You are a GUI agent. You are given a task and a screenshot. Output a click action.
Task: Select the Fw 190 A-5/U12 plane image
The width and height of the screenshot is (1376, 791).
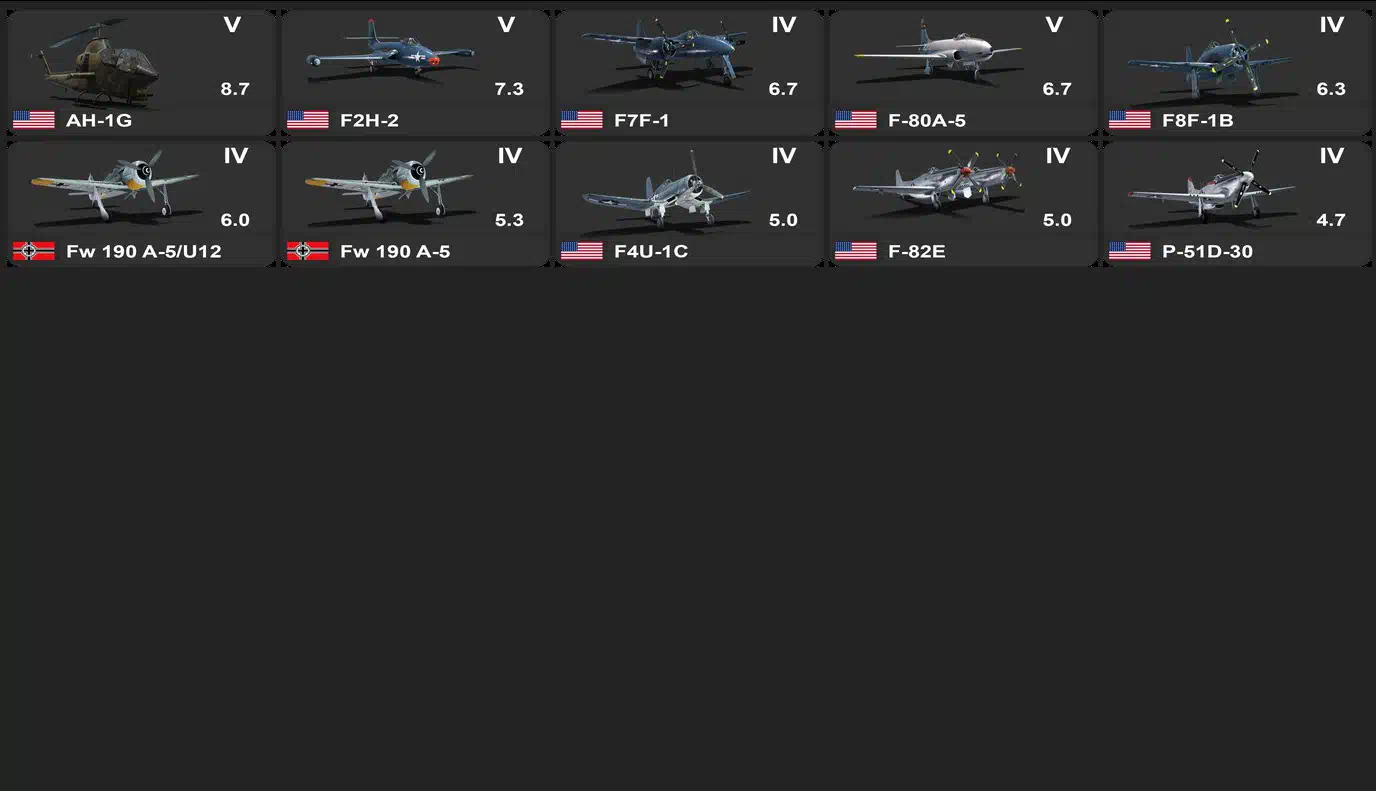[115, 186]
